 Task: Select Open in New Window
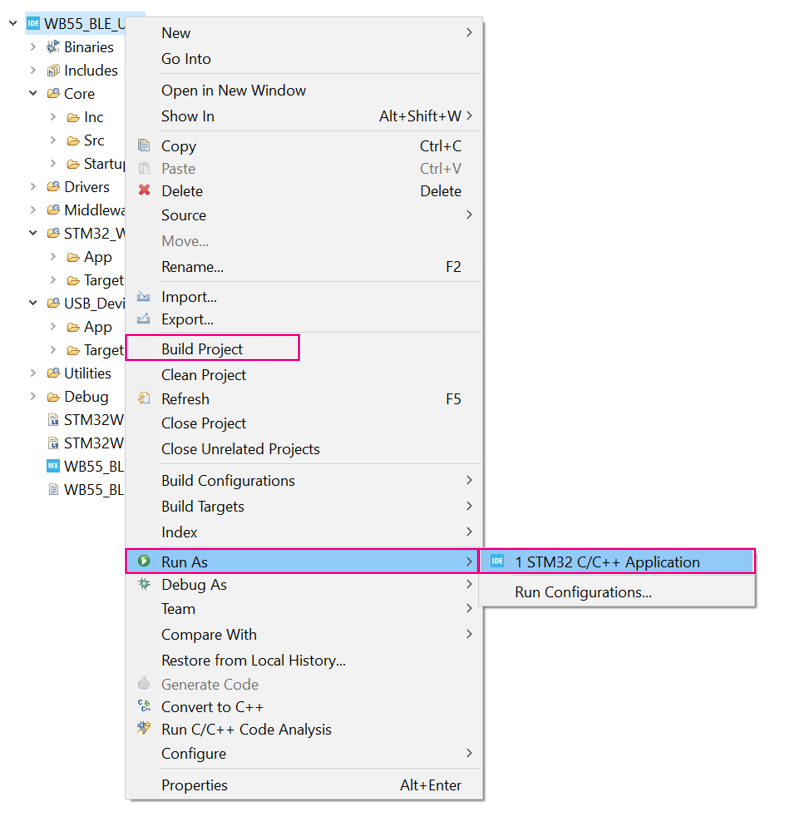coord(304,90)
